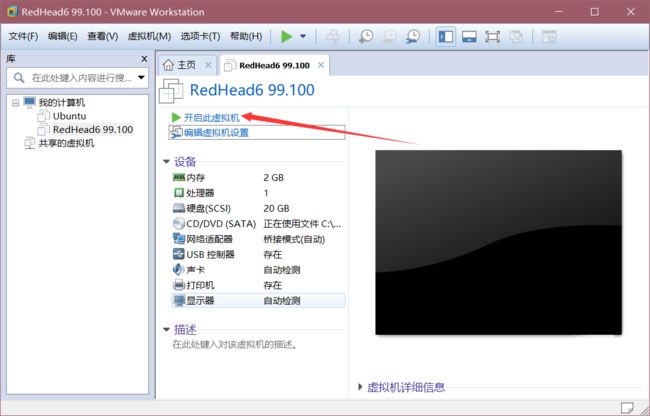Screen dimensions: 650x416
Task: Click the VMware app icon in title bar
Action: point(12,12)
